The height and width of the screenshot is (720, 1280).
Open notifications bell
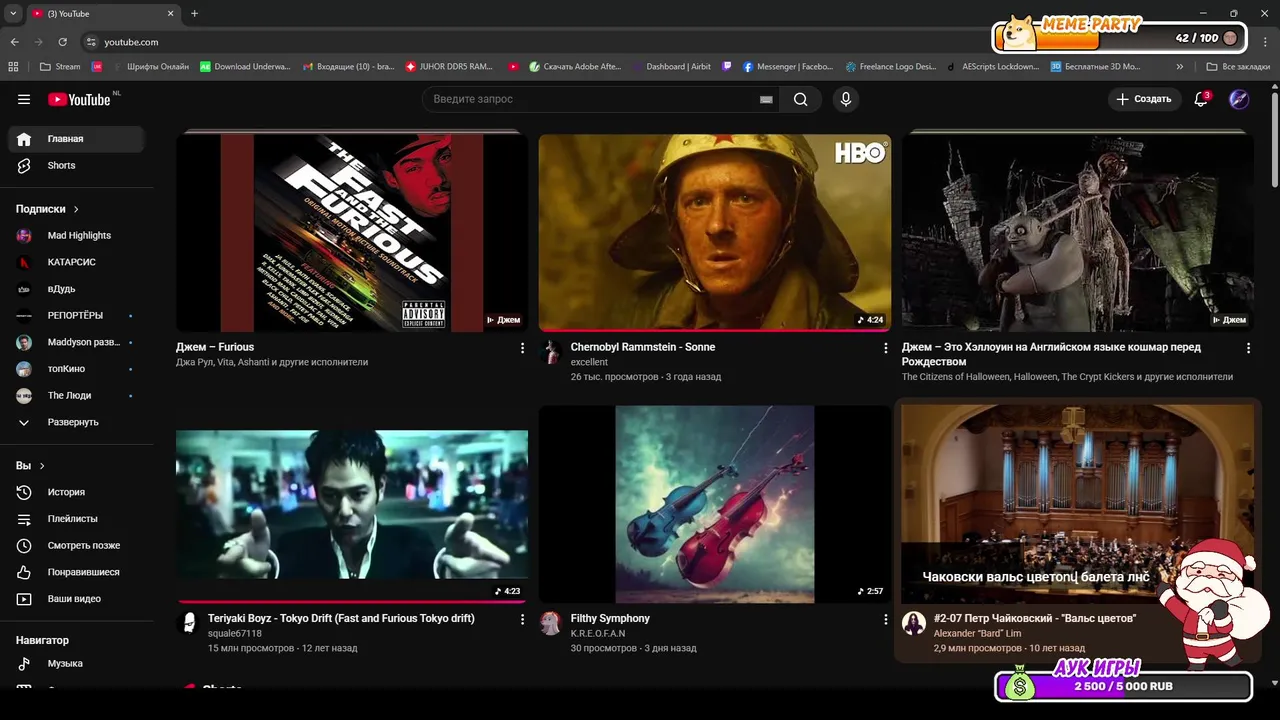click(1201, 99)
